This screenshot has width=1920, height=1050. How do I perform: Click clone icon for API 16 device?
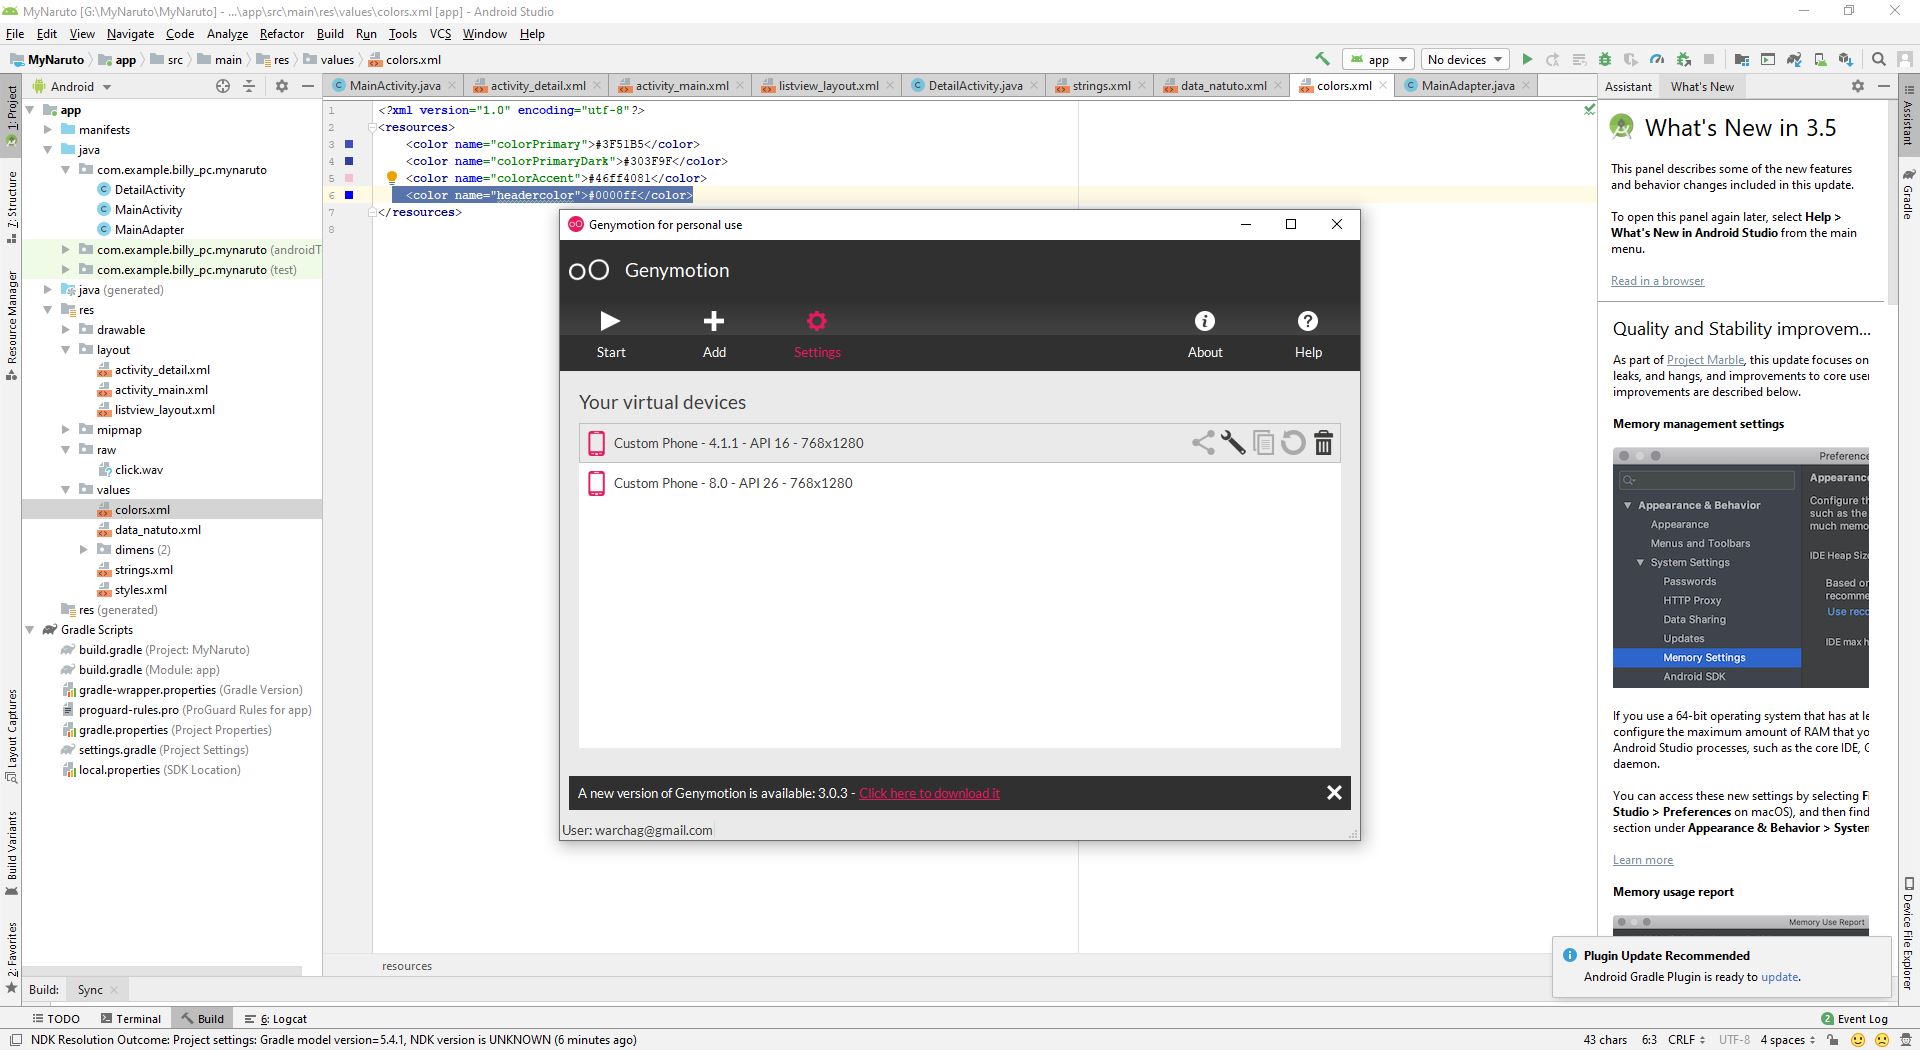[1263, 443]
